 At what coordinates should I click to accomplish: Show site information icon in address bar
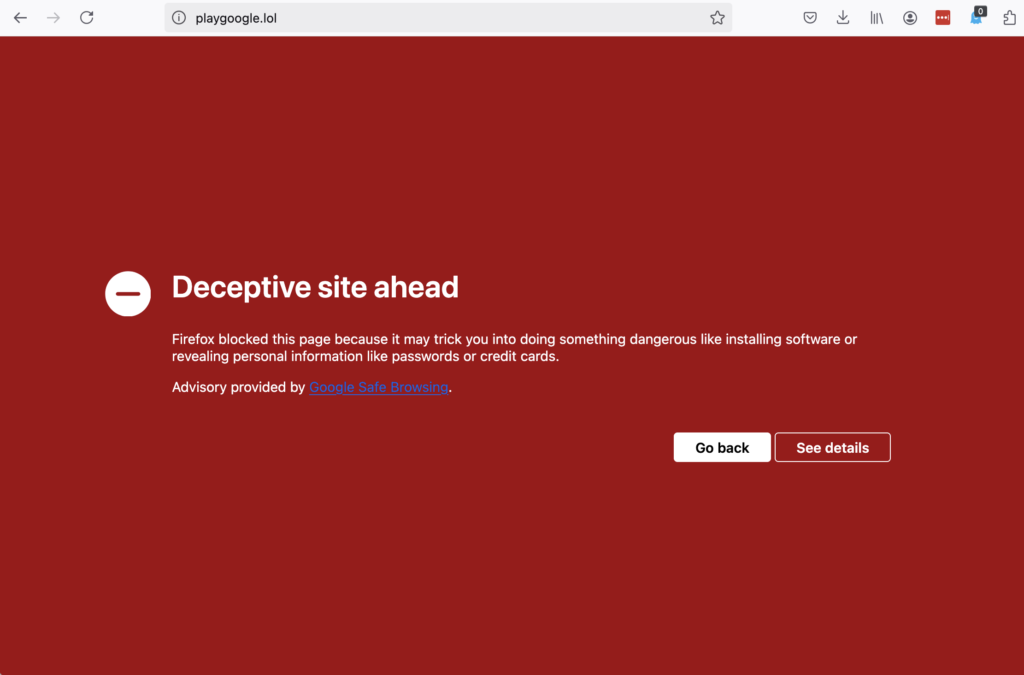pyautogui.click(x=179, y=18)
